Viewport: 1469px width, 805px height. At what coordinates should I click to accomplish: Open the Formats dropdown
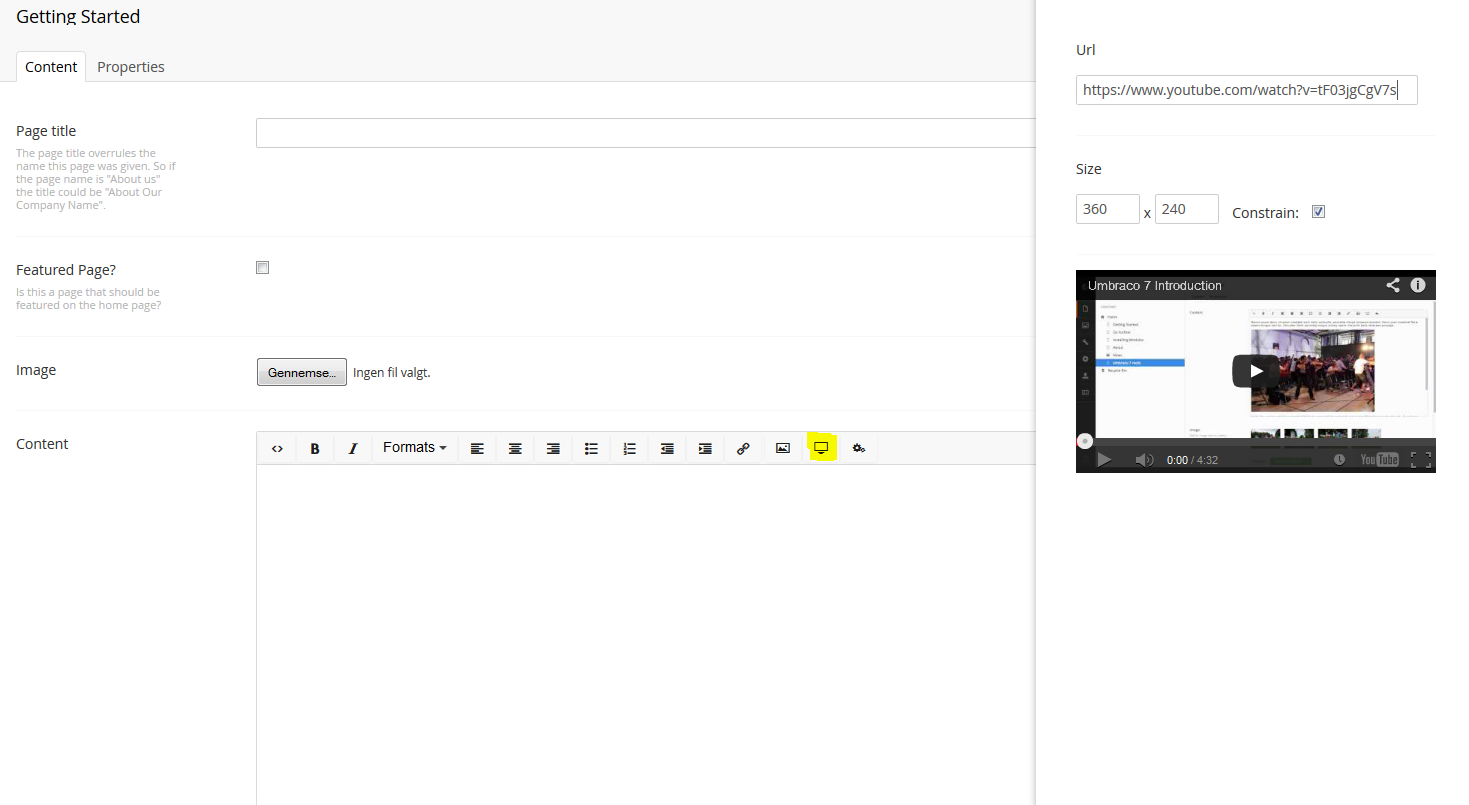point(414,448)
